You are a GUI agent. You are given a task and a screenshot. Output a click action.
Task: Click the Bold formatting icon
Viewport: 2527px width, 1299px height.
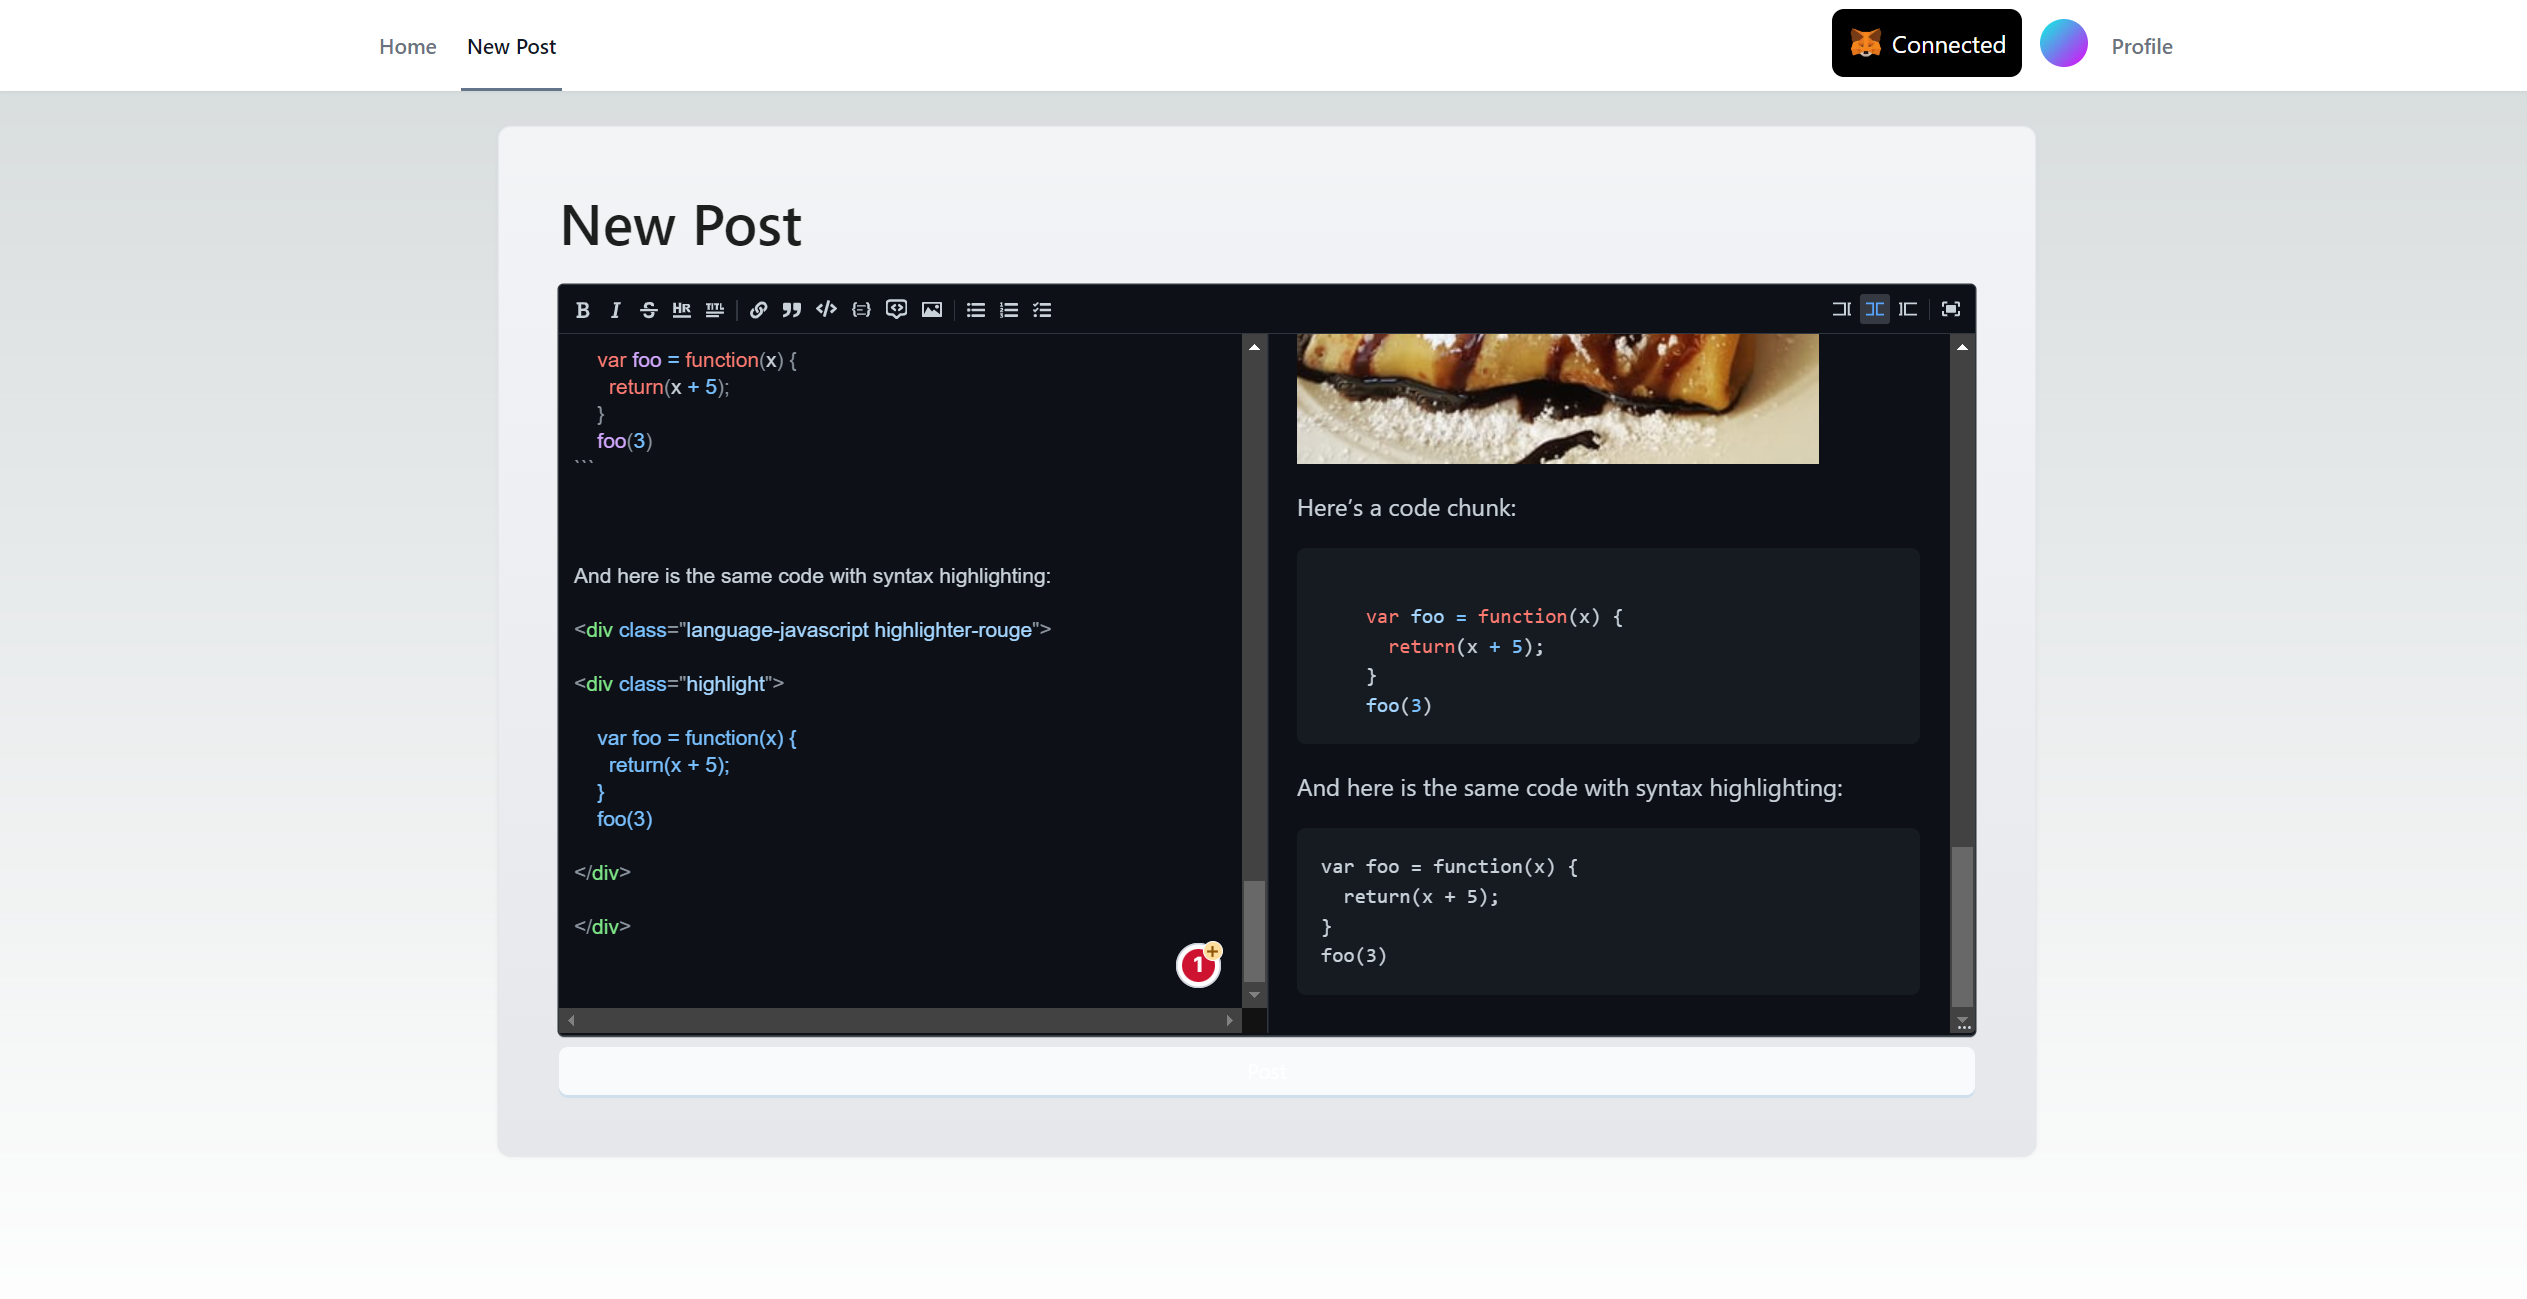(x=583, y=308)
